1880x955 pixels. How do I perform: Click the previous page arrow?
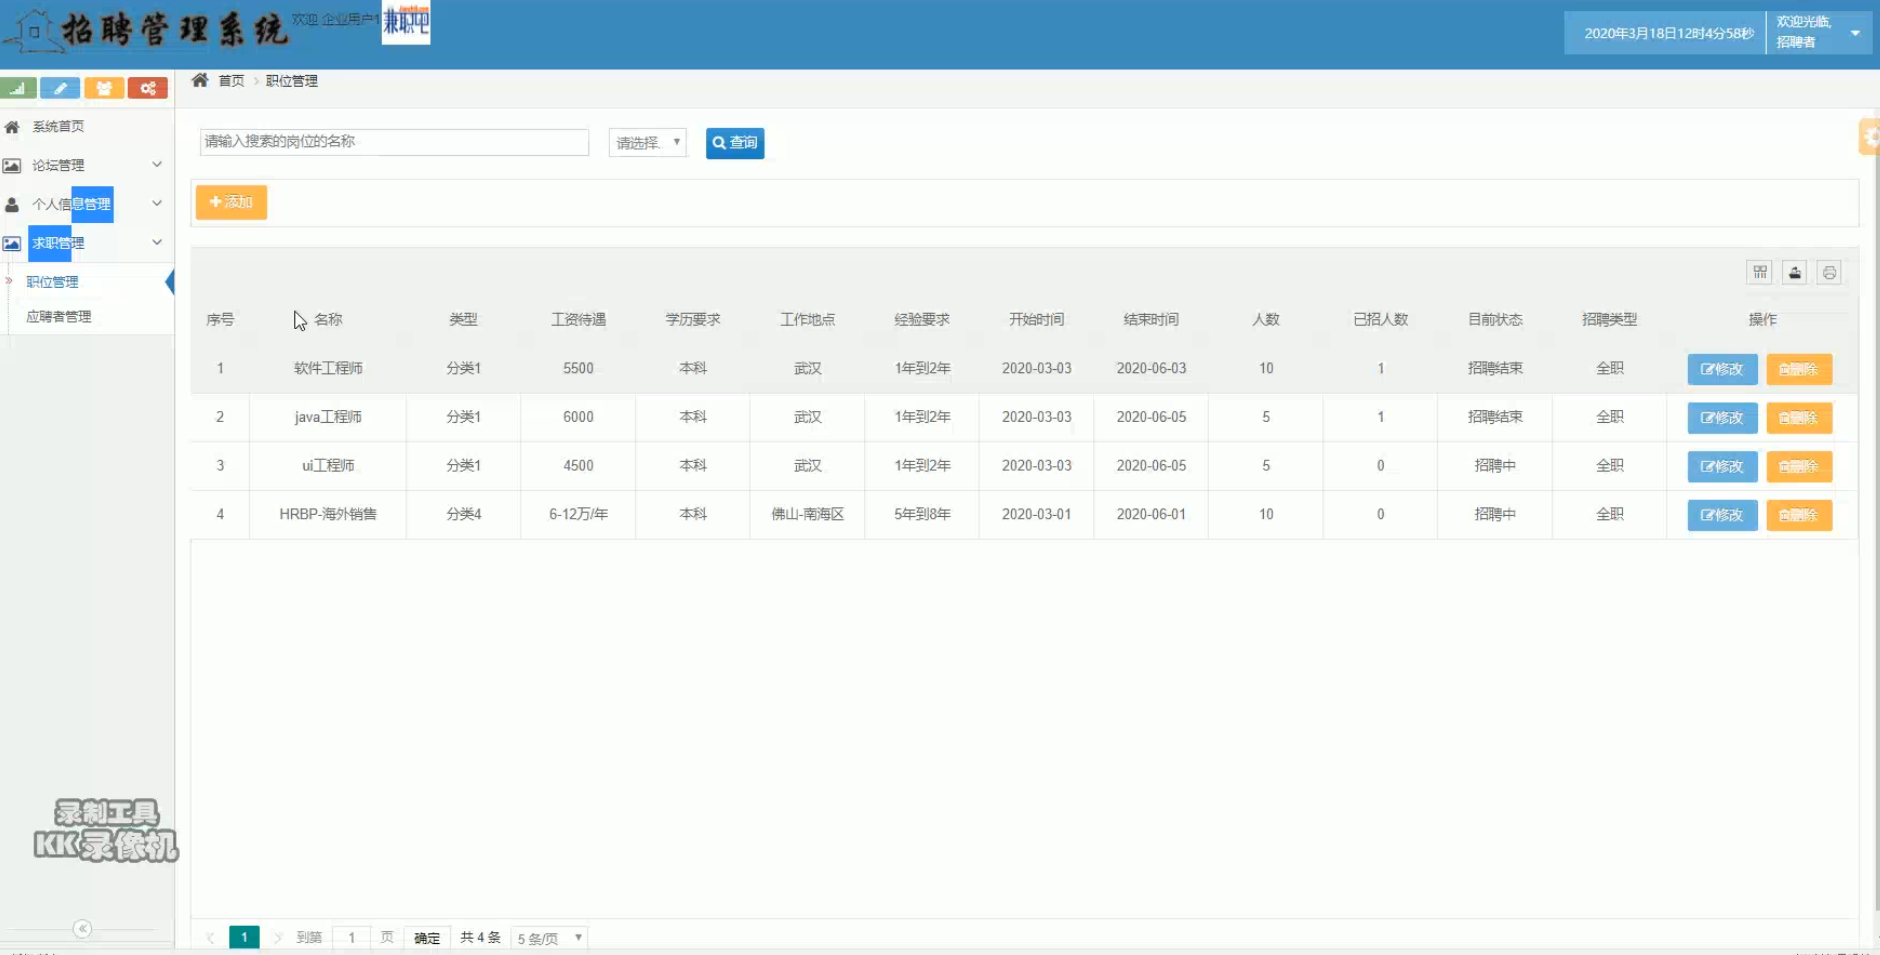(x=210, y=937)
